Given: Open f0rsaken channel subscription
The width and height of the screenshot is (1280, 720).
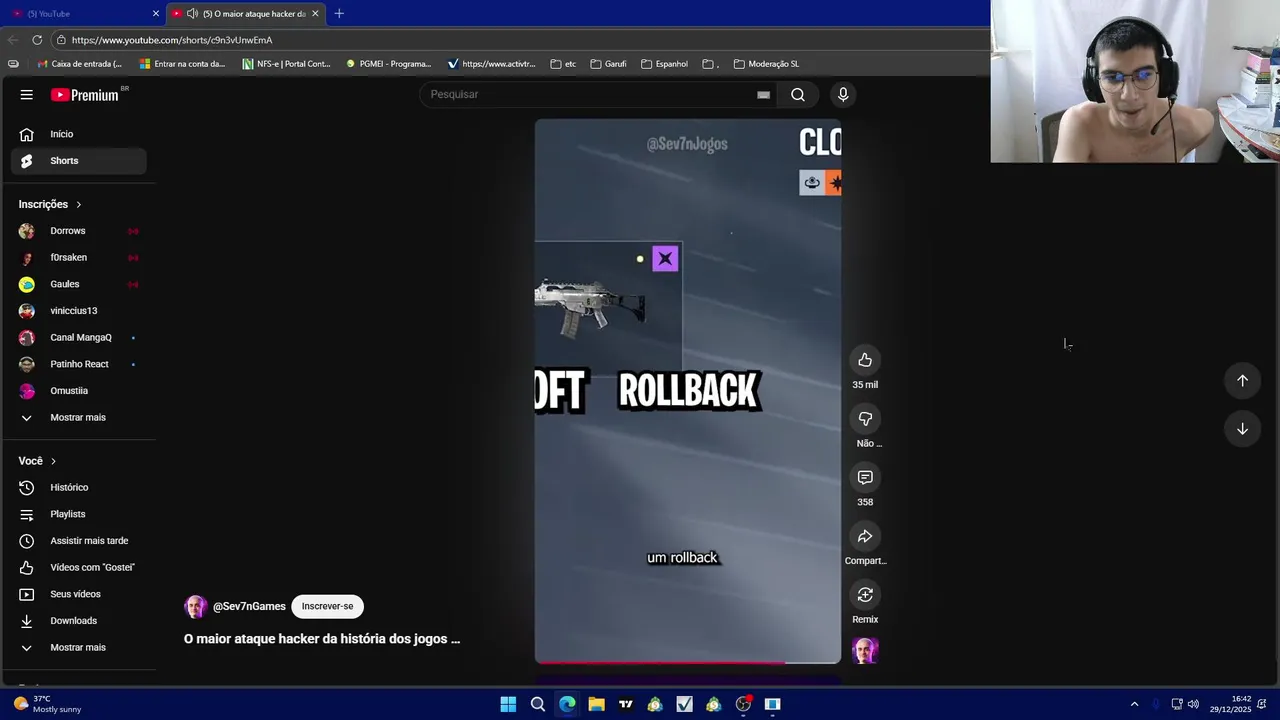Looking at the screenshot, I should [79, 257].
